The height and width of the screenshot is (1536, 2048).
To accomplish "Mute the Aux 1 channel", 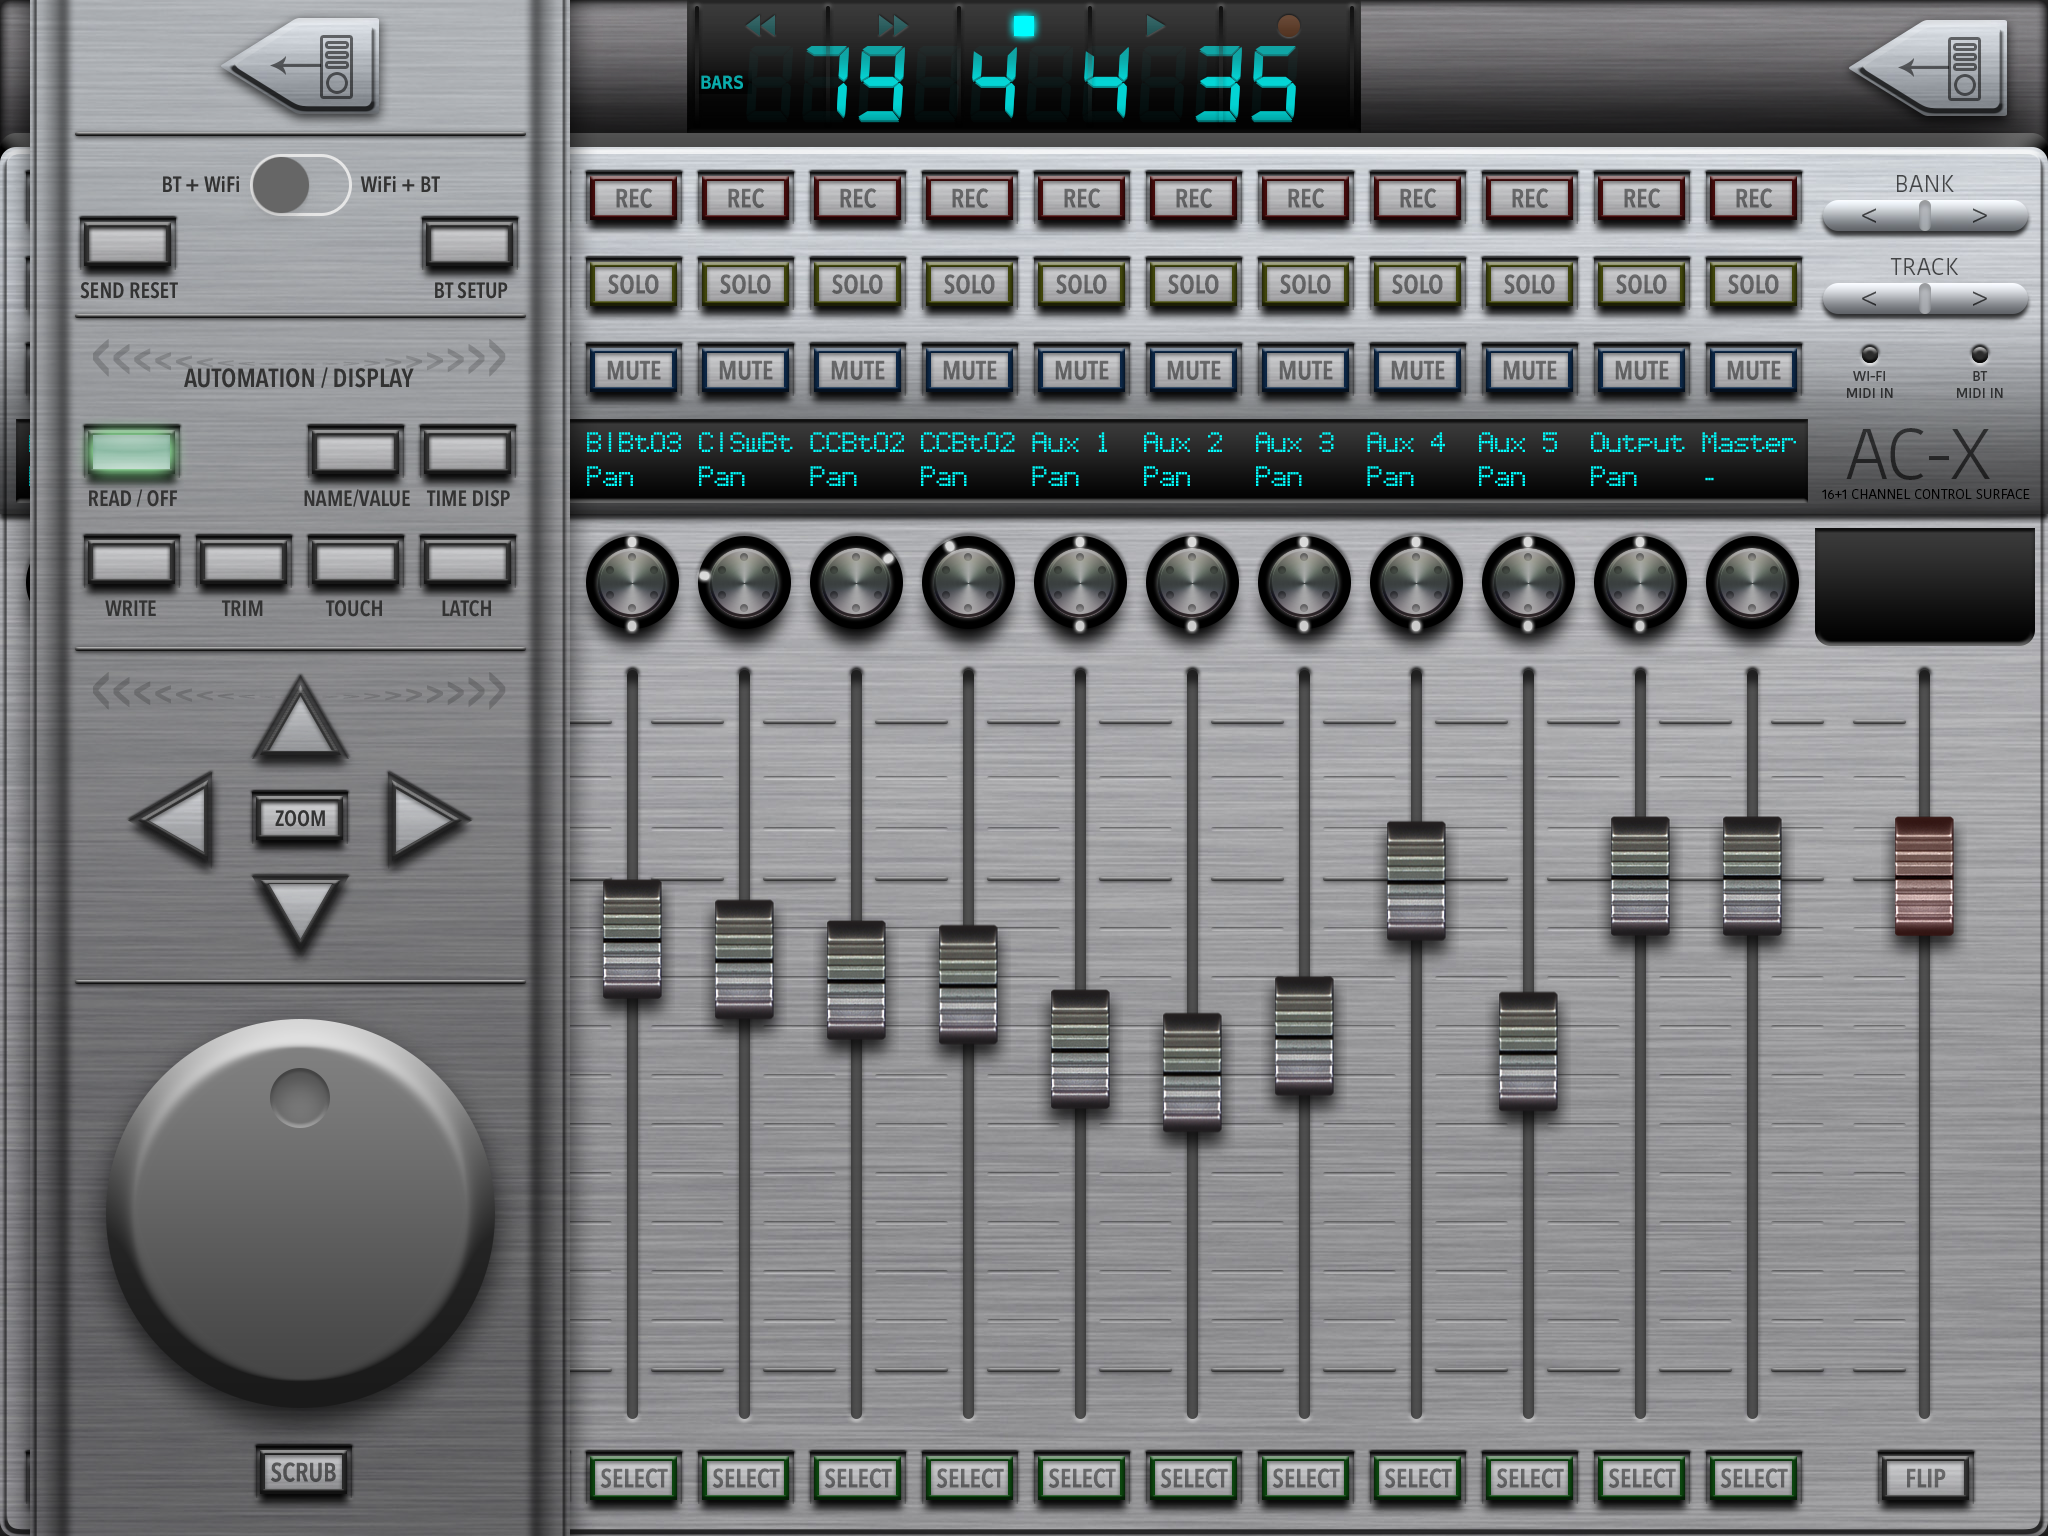I will 1081,371.
